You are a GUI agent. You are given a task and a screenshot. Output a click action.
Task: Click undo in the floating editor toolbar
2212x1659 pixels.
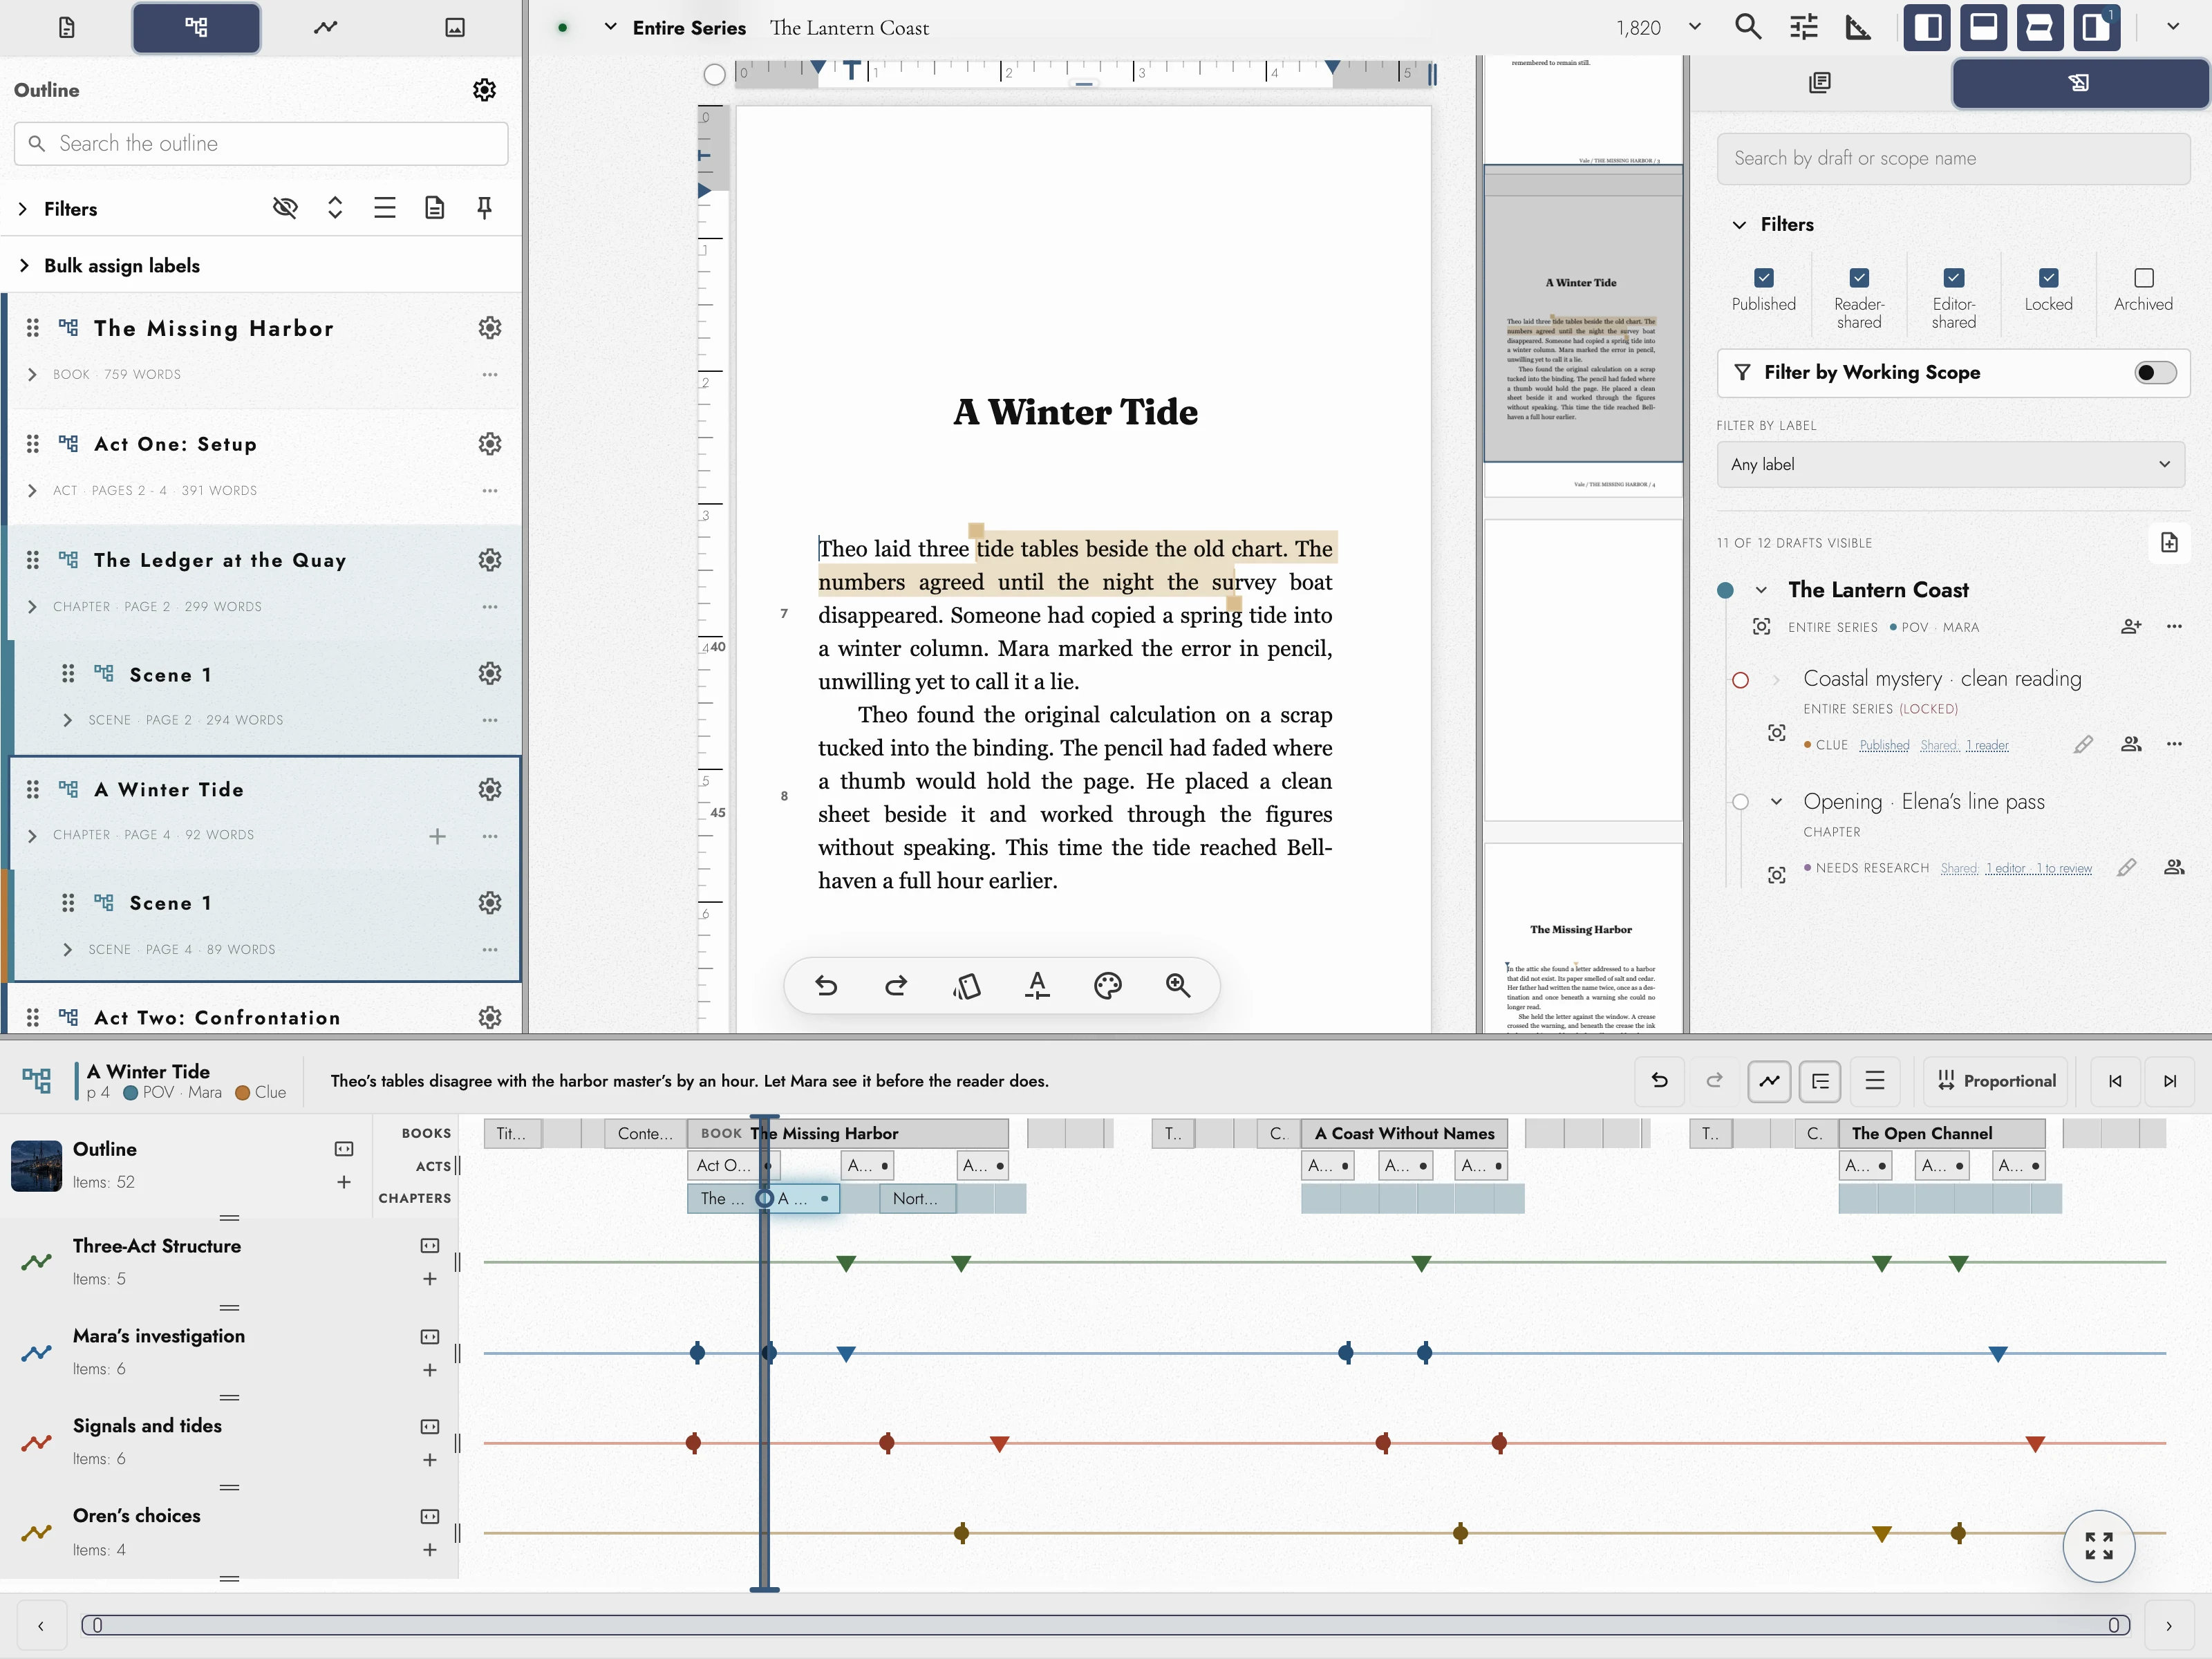pyautogui.click(x=826, y=986)
